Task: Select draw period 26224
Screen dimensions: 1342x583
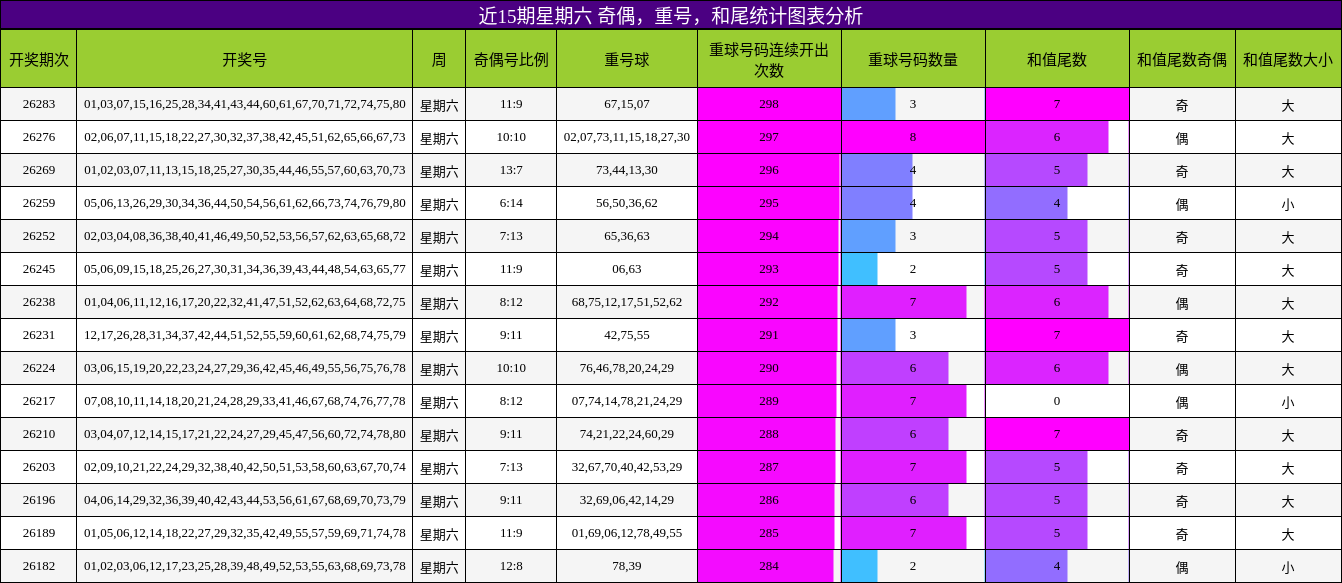Action: tap(38, 368)
